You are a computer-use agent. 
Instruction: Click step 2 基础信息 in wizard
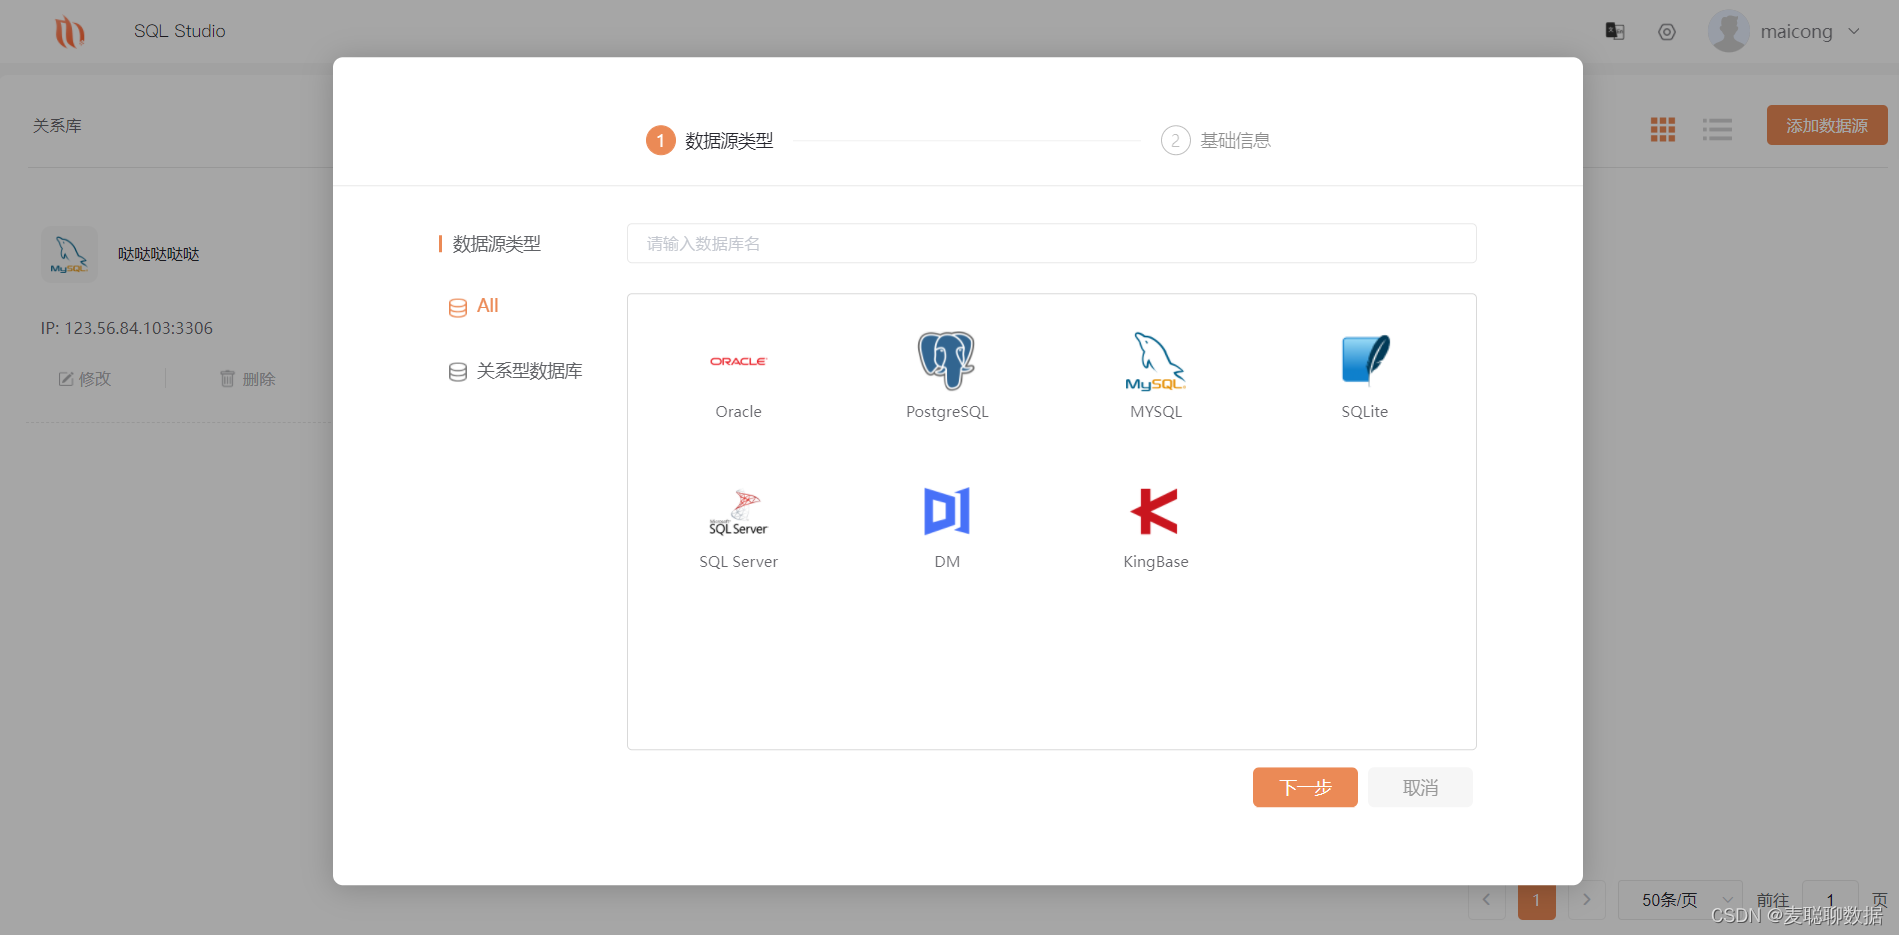click(1216, 141)
